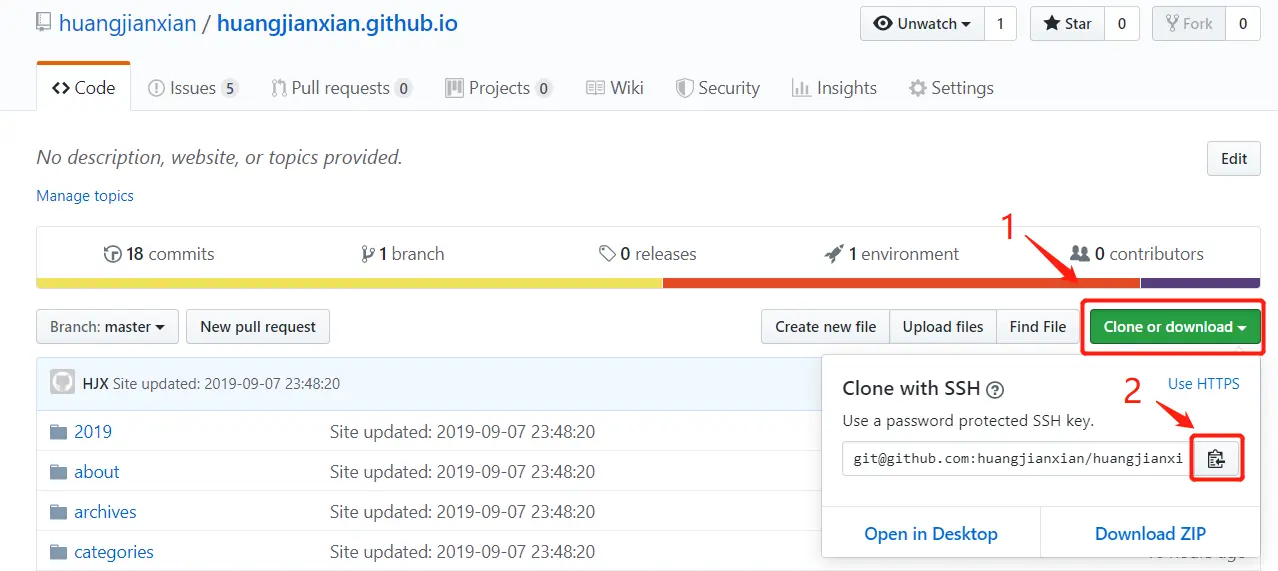The height and width of the screenshot is (571, 1278).
Task: Open the Security tab
Action: [x=718, y=88]
